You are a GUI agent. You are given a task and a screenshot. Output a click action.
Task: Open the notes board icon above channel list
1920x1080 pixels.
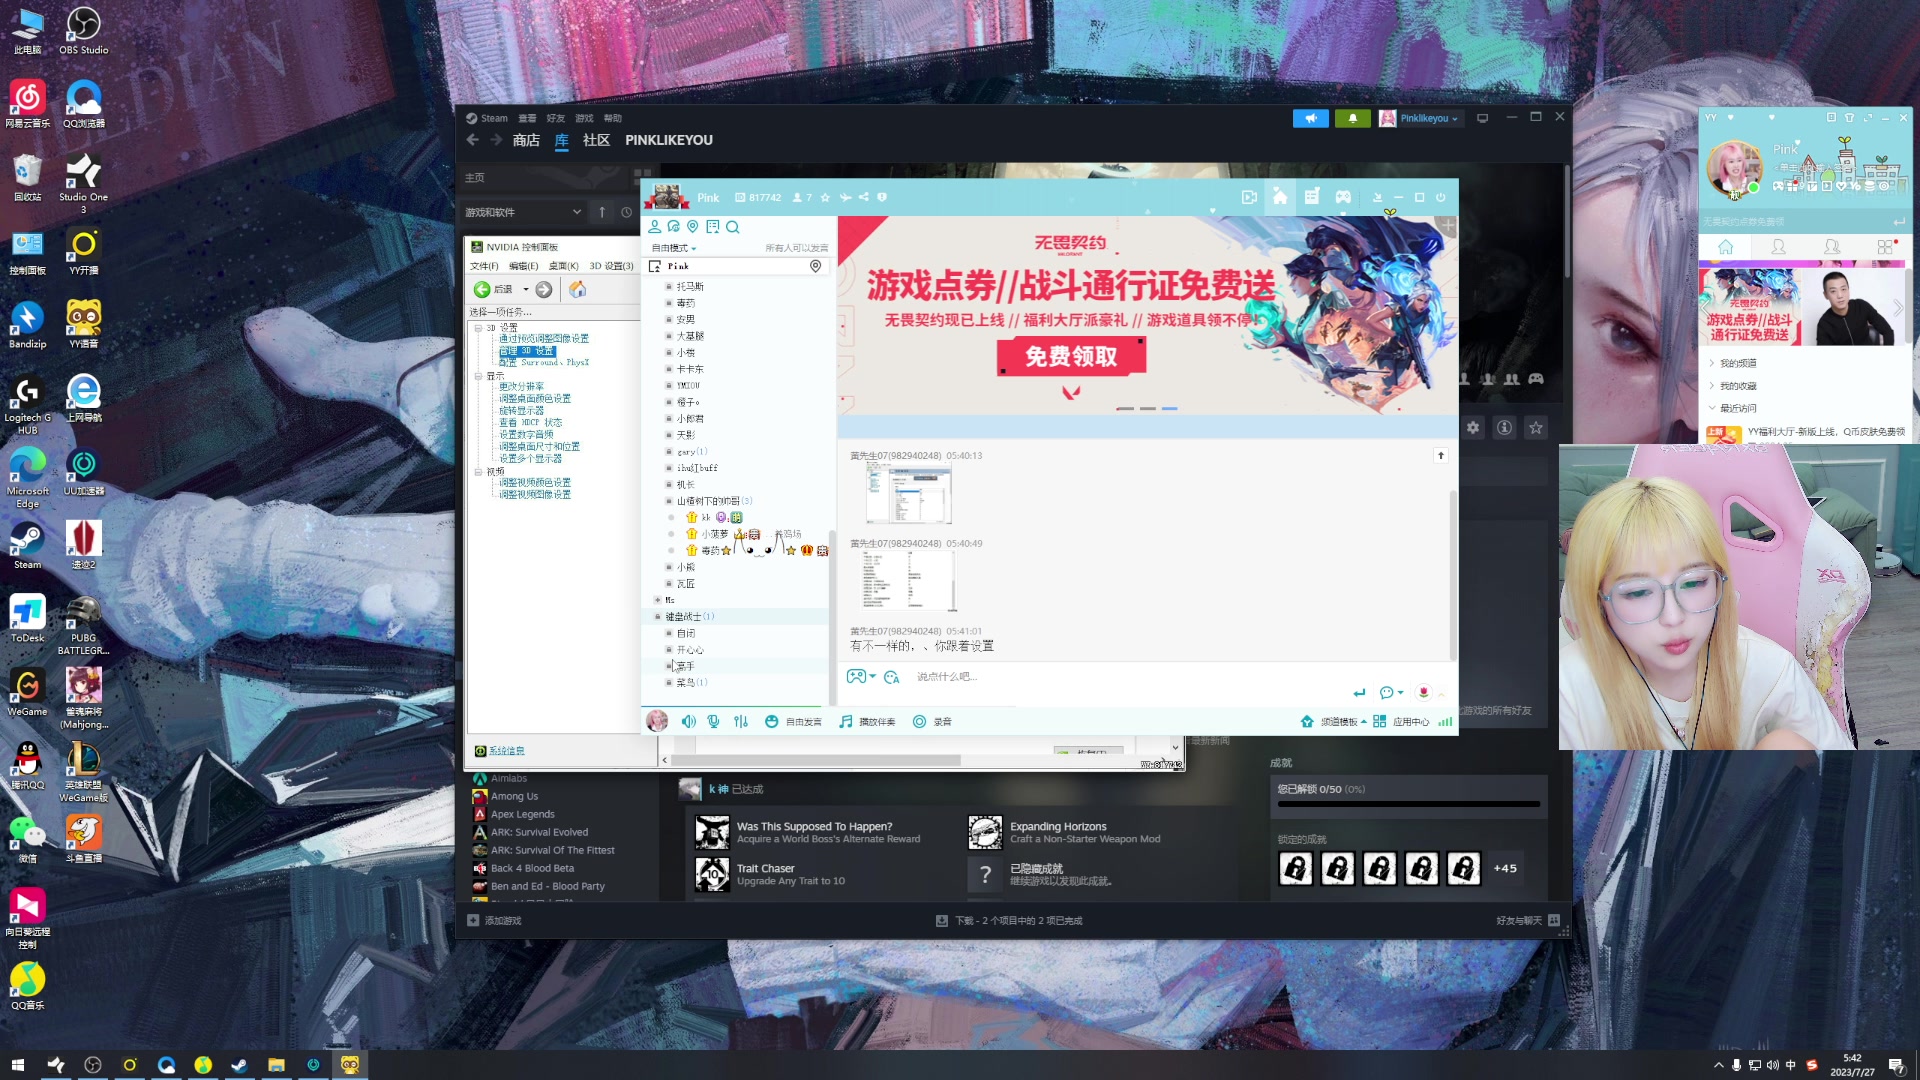coord(712,227)
